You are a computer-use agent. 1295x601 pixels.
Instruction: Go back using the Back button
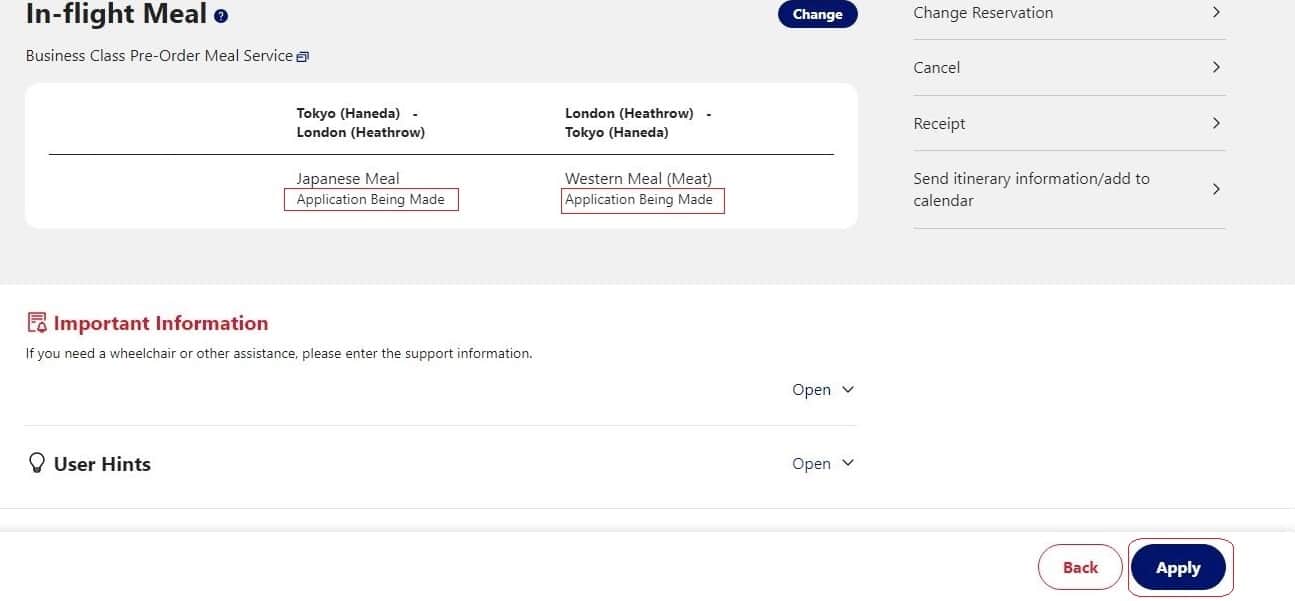(x=1080, y=567)
